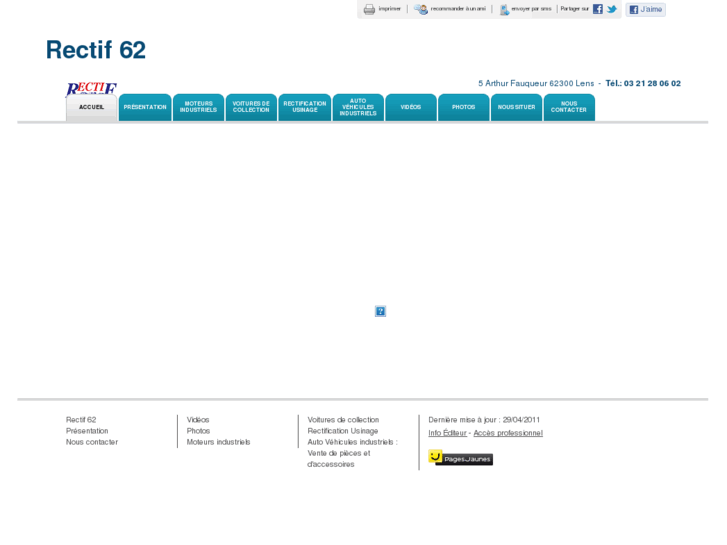Follow the footer Moteurs industriels link
Screen dimensions: 727x545
coord(218,442)
